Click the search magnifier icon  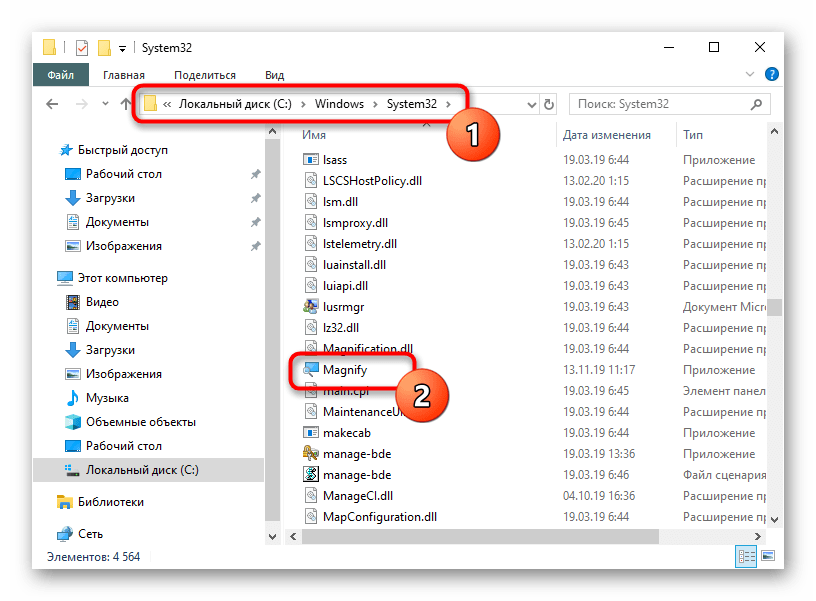(x=756, y=104)
